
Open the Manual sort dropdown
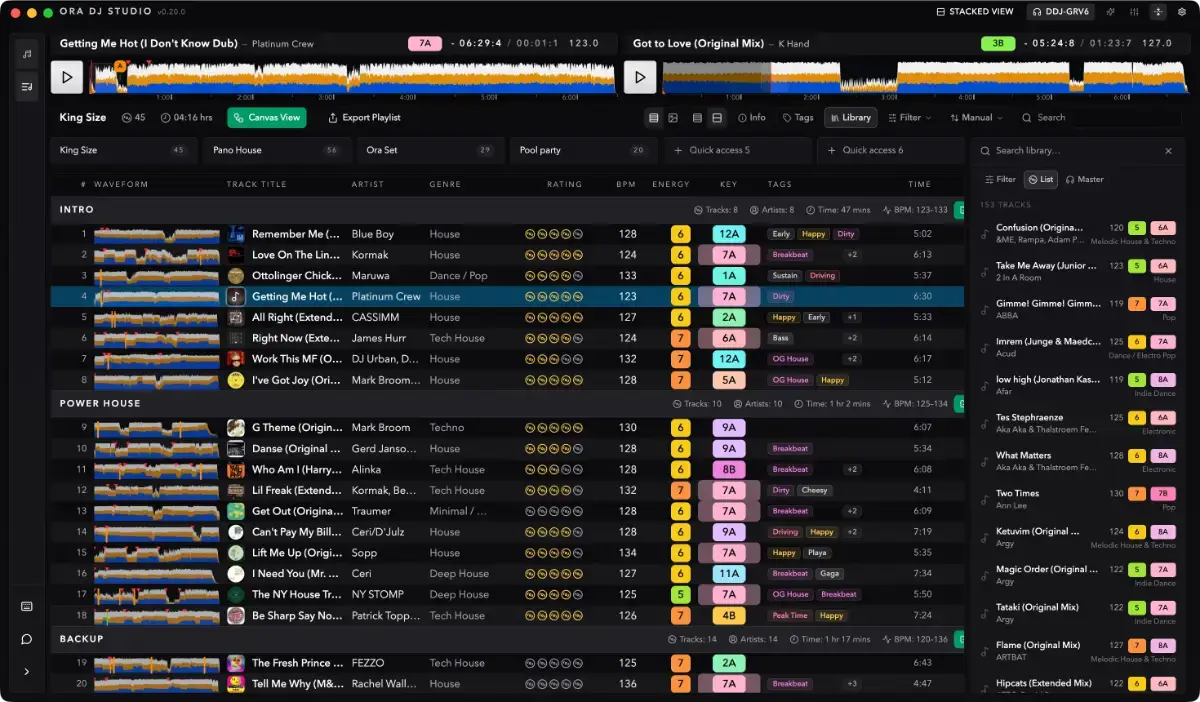976,117
